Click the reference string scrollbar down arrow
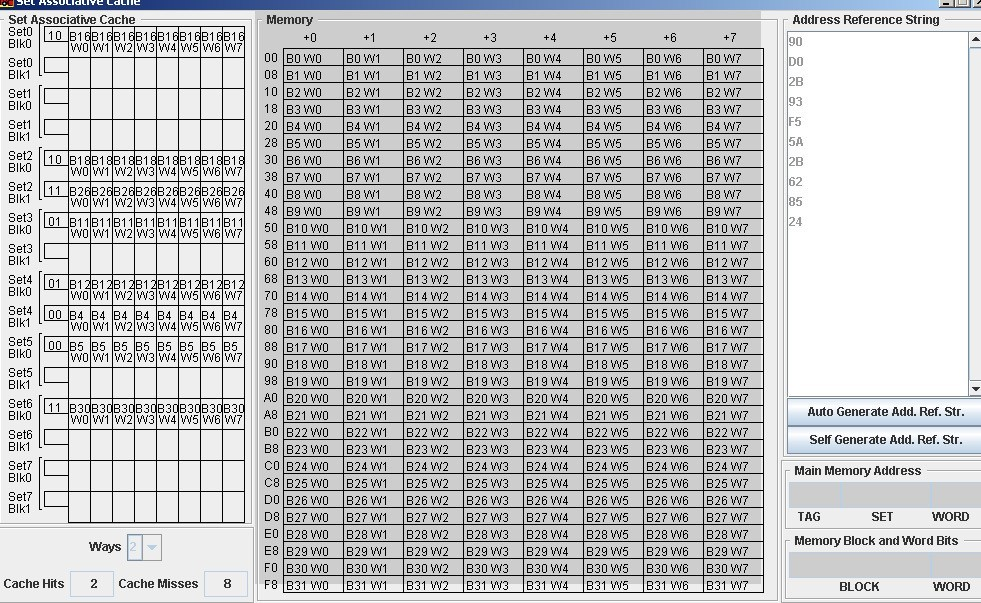The height and width of the screenshot is (603, 981). point(973,389)
